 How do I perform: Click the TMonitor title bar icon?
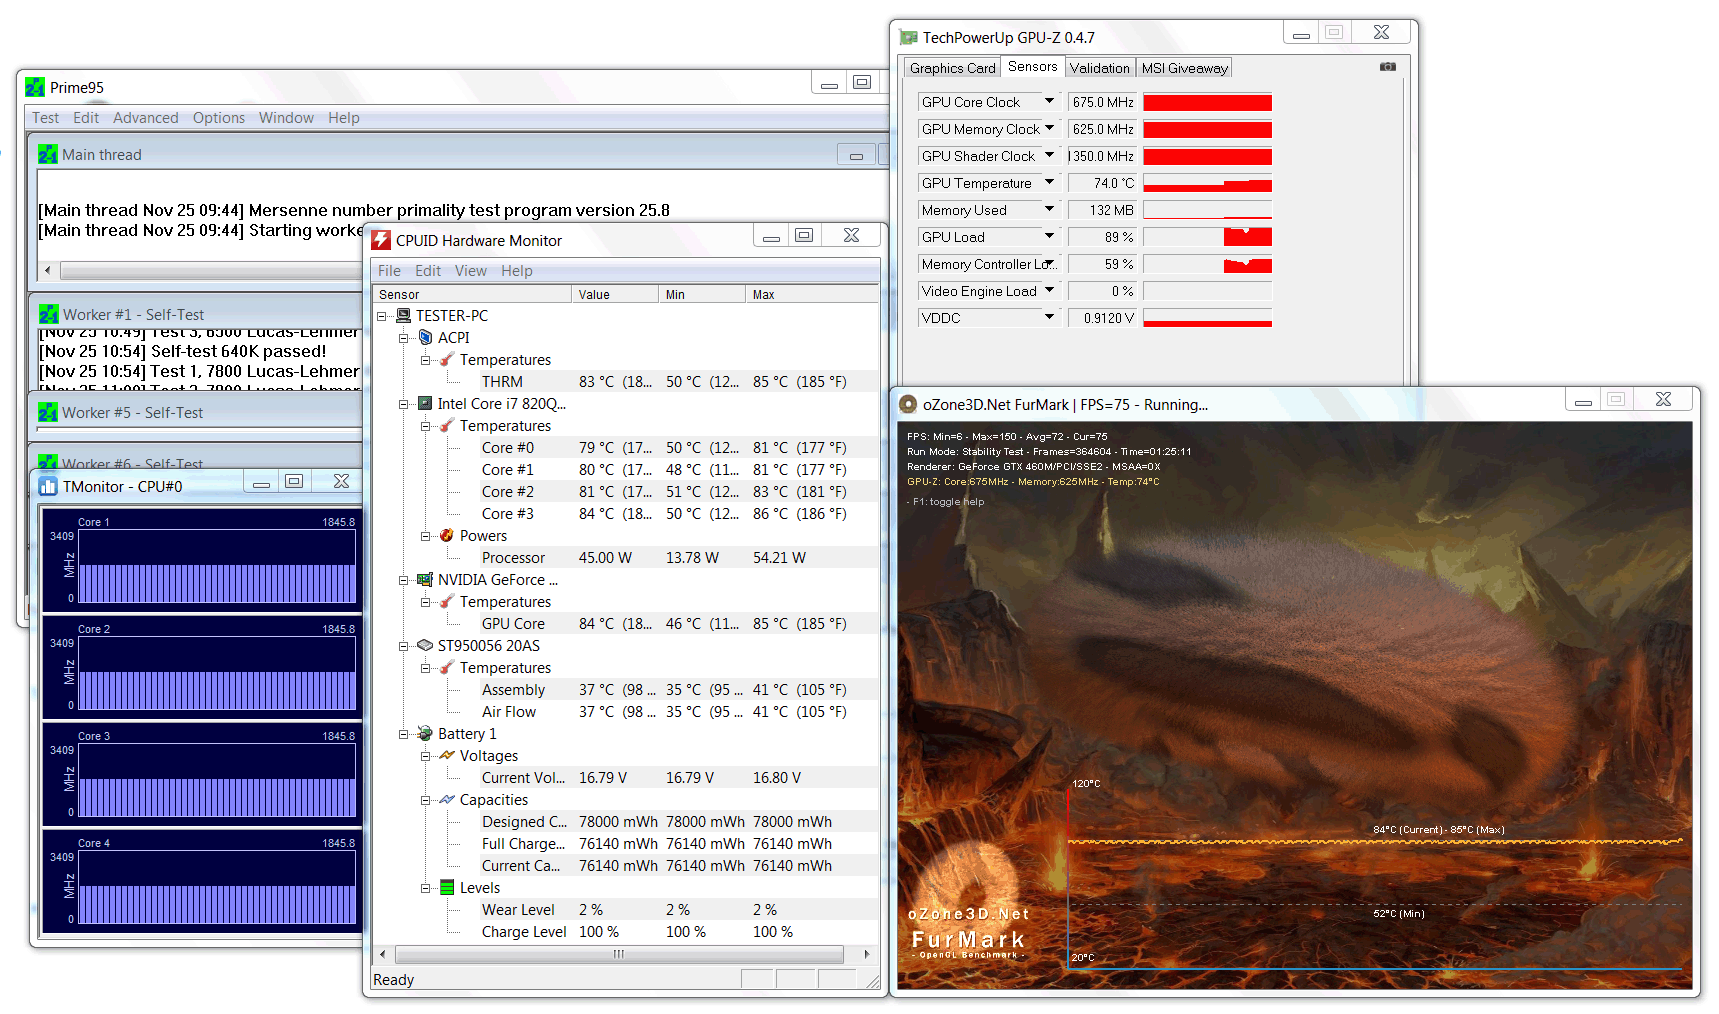click(x=48, y=487)
